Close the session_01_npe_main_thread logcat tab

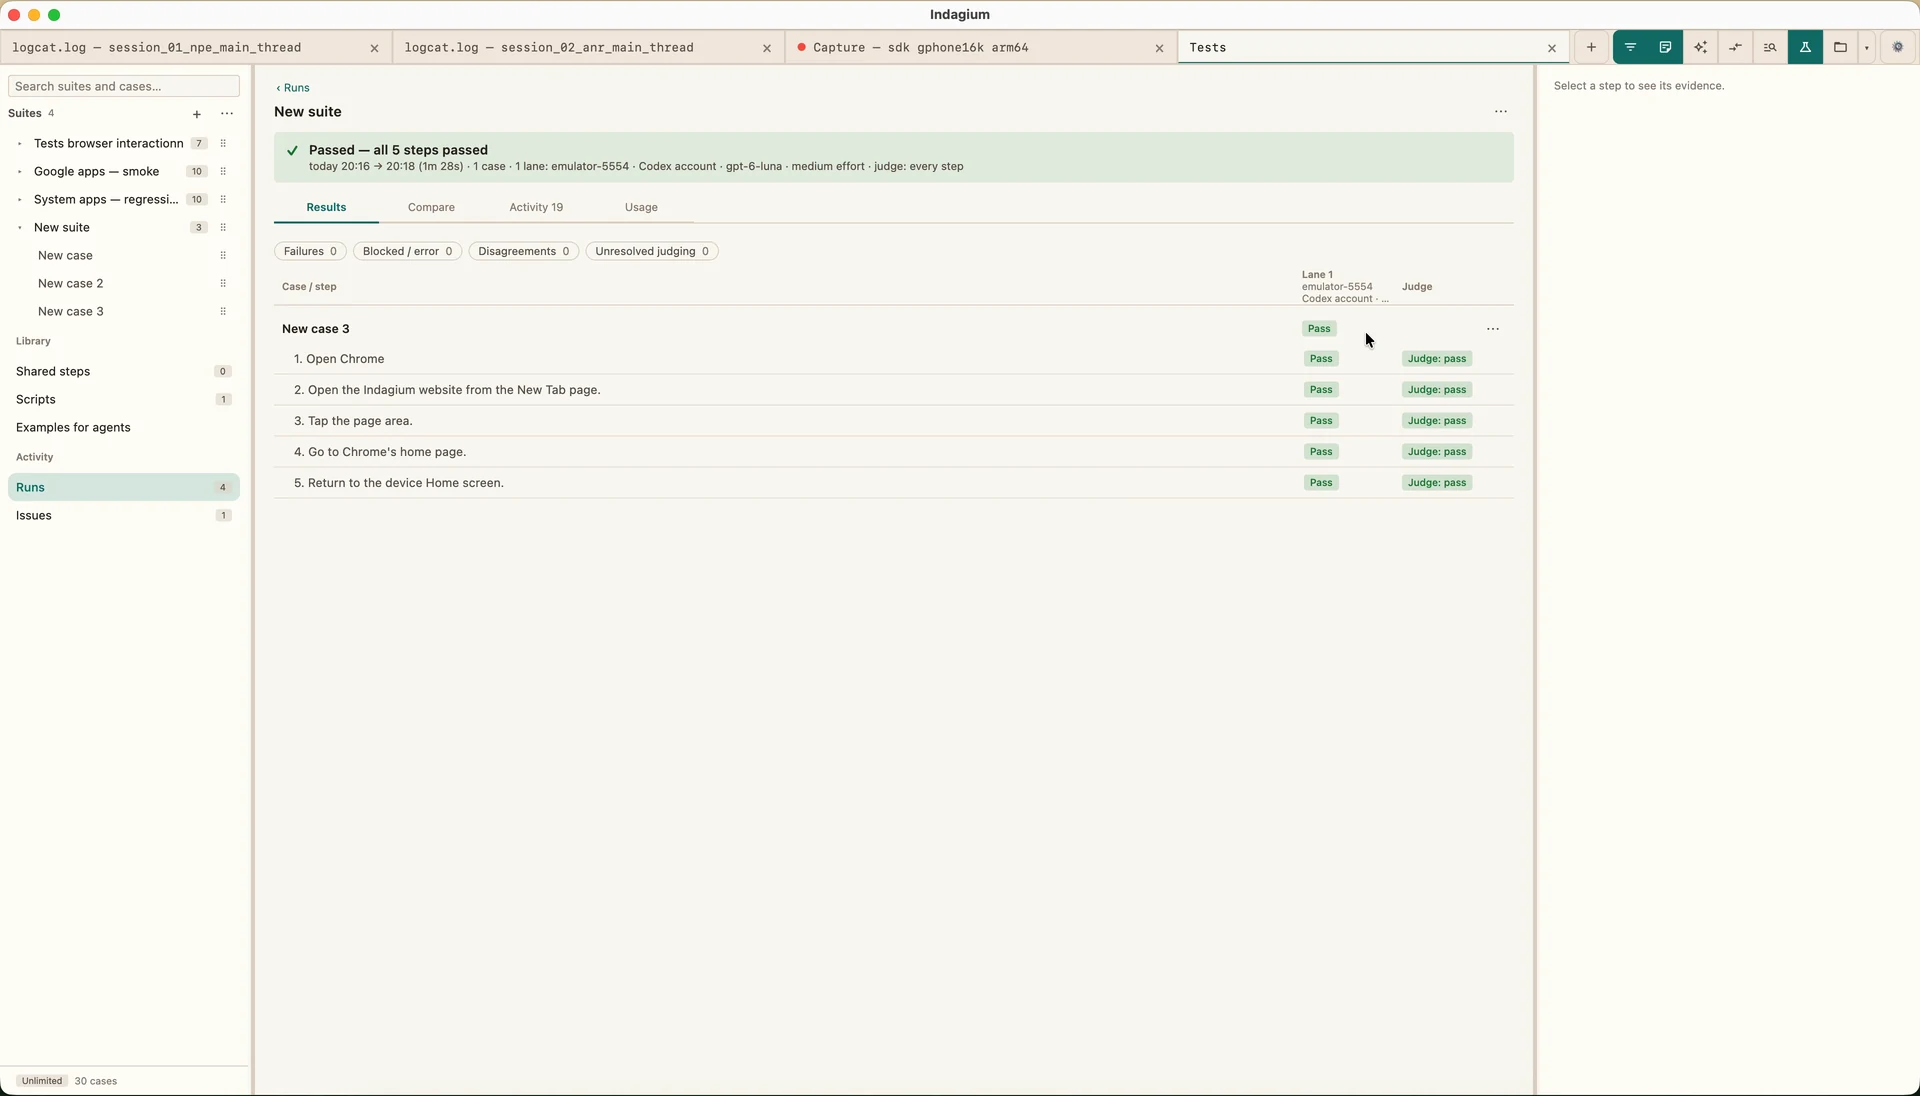(374, 48)
